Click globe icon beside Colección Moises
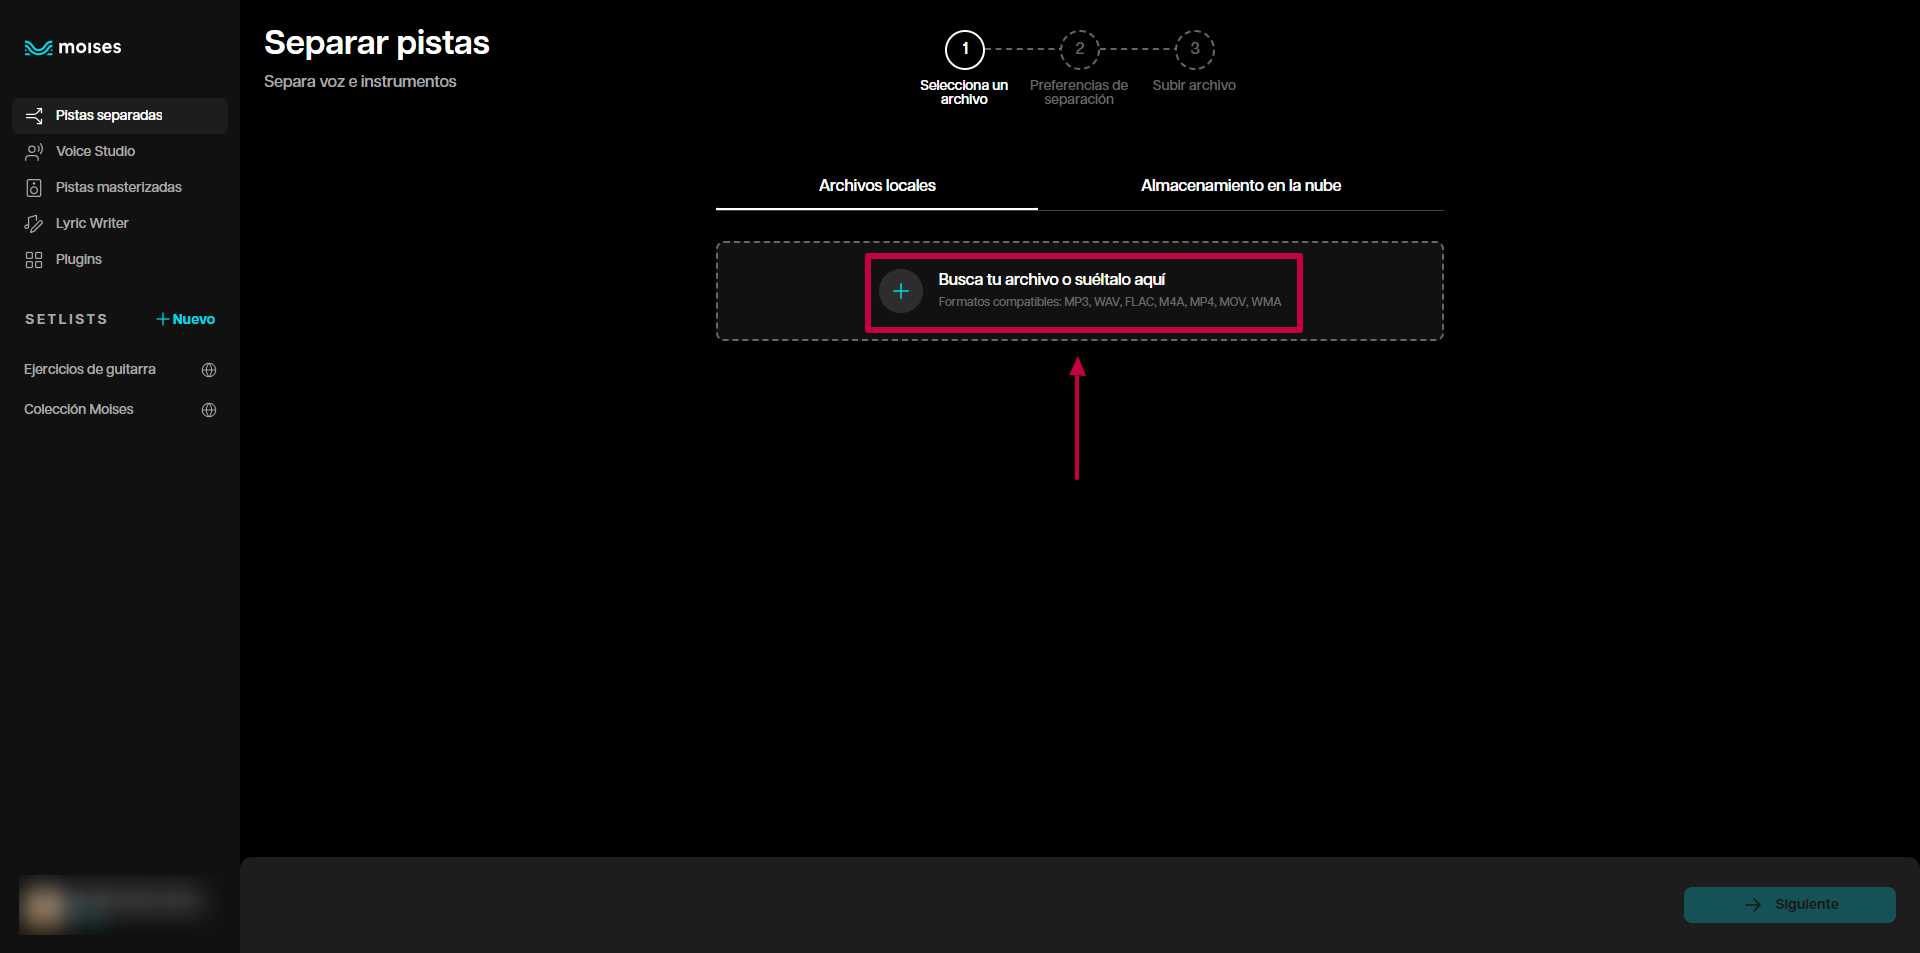 coord(209,410)
